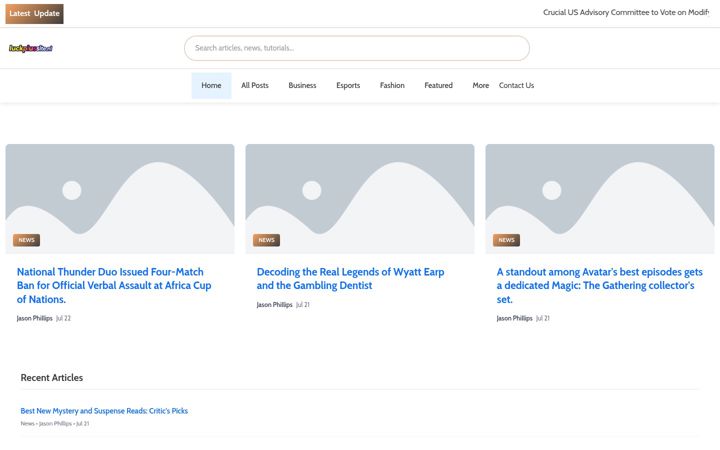Viewport: 720px width, 450px height.
Task: Click the Wyatt Earp article image
Action: point(360,199)
